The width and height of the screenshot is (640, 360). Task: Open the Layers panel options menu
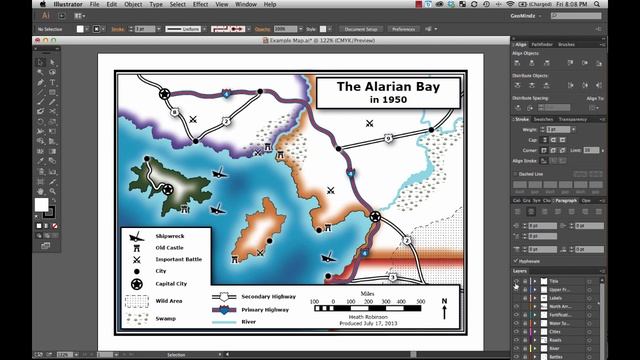point(602,271)
